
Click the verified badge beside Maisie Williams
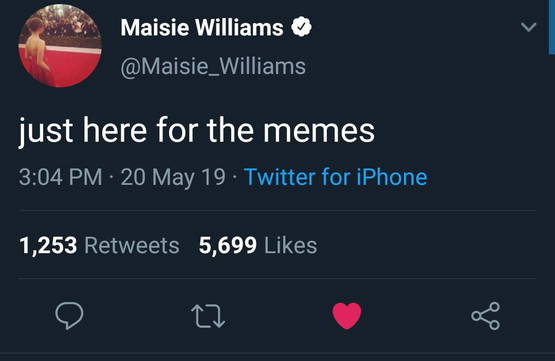(x=301, y=27)
